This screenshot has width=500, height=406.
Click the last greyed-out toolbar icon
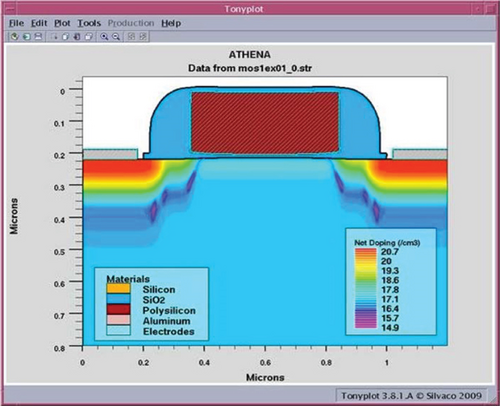[143, 37]
